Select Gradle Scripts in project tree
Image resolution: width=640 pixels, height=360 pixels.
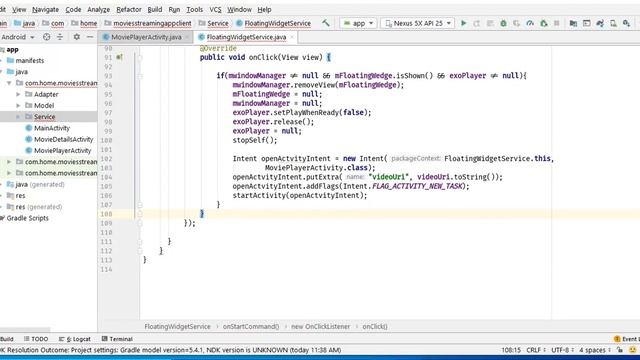point(27,218)
